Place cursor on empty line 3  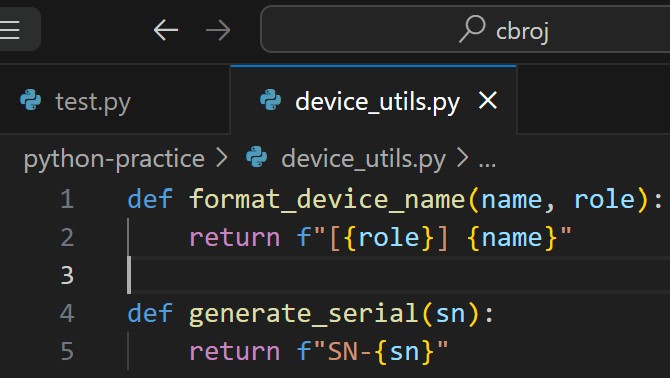399,275
